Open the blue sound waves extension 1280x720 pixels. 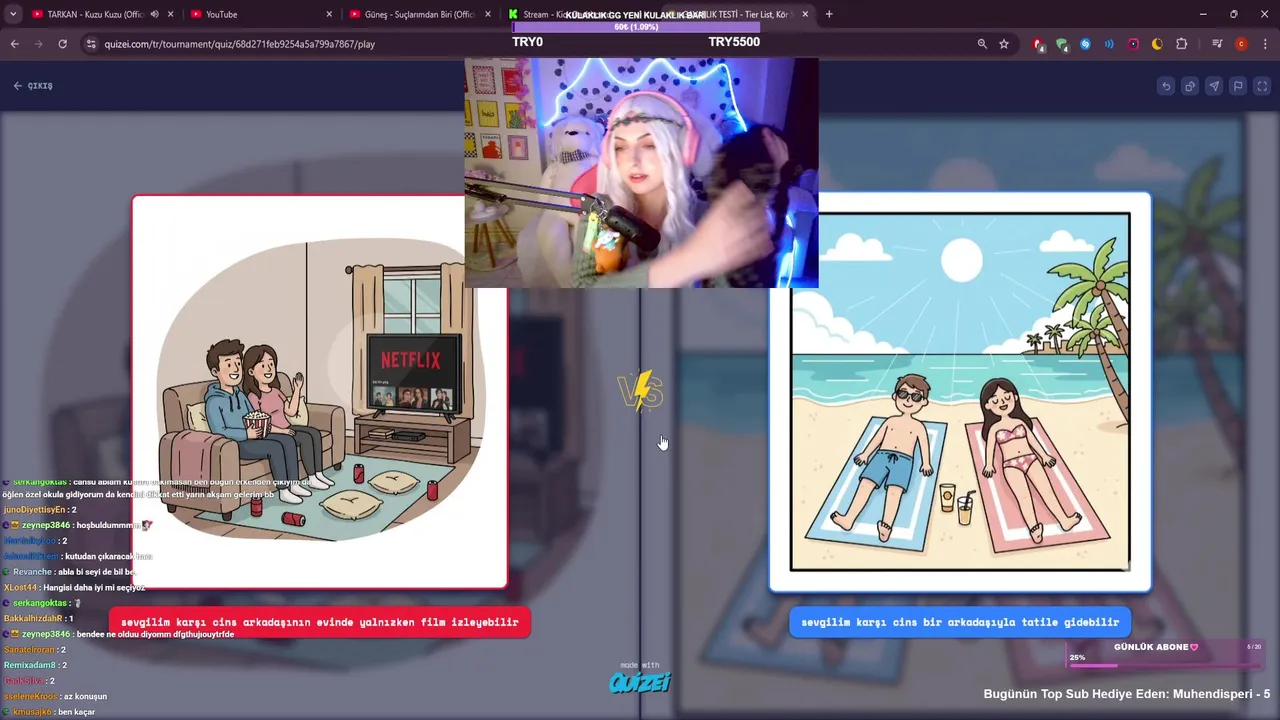tap(1109, 44)
